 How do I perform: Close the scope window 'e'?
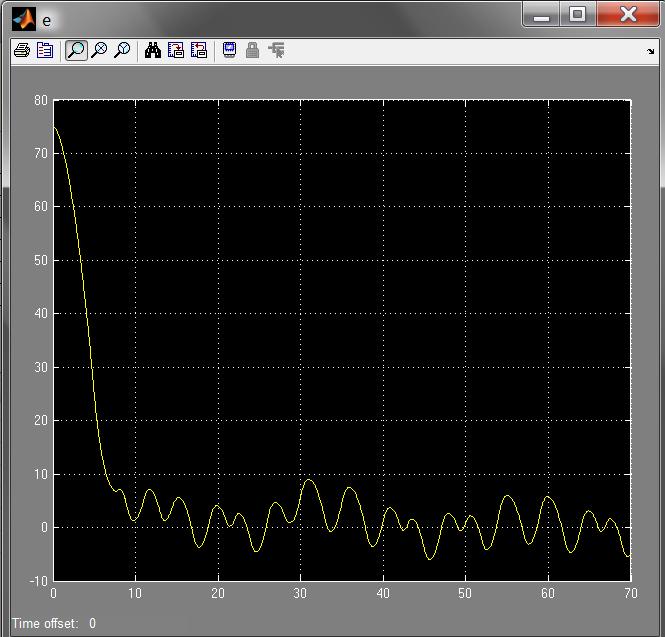(628, 15)
